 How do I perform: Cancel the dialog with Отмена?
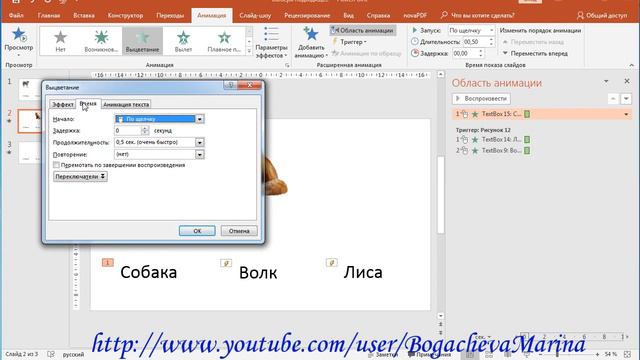[x=239, y=231]
